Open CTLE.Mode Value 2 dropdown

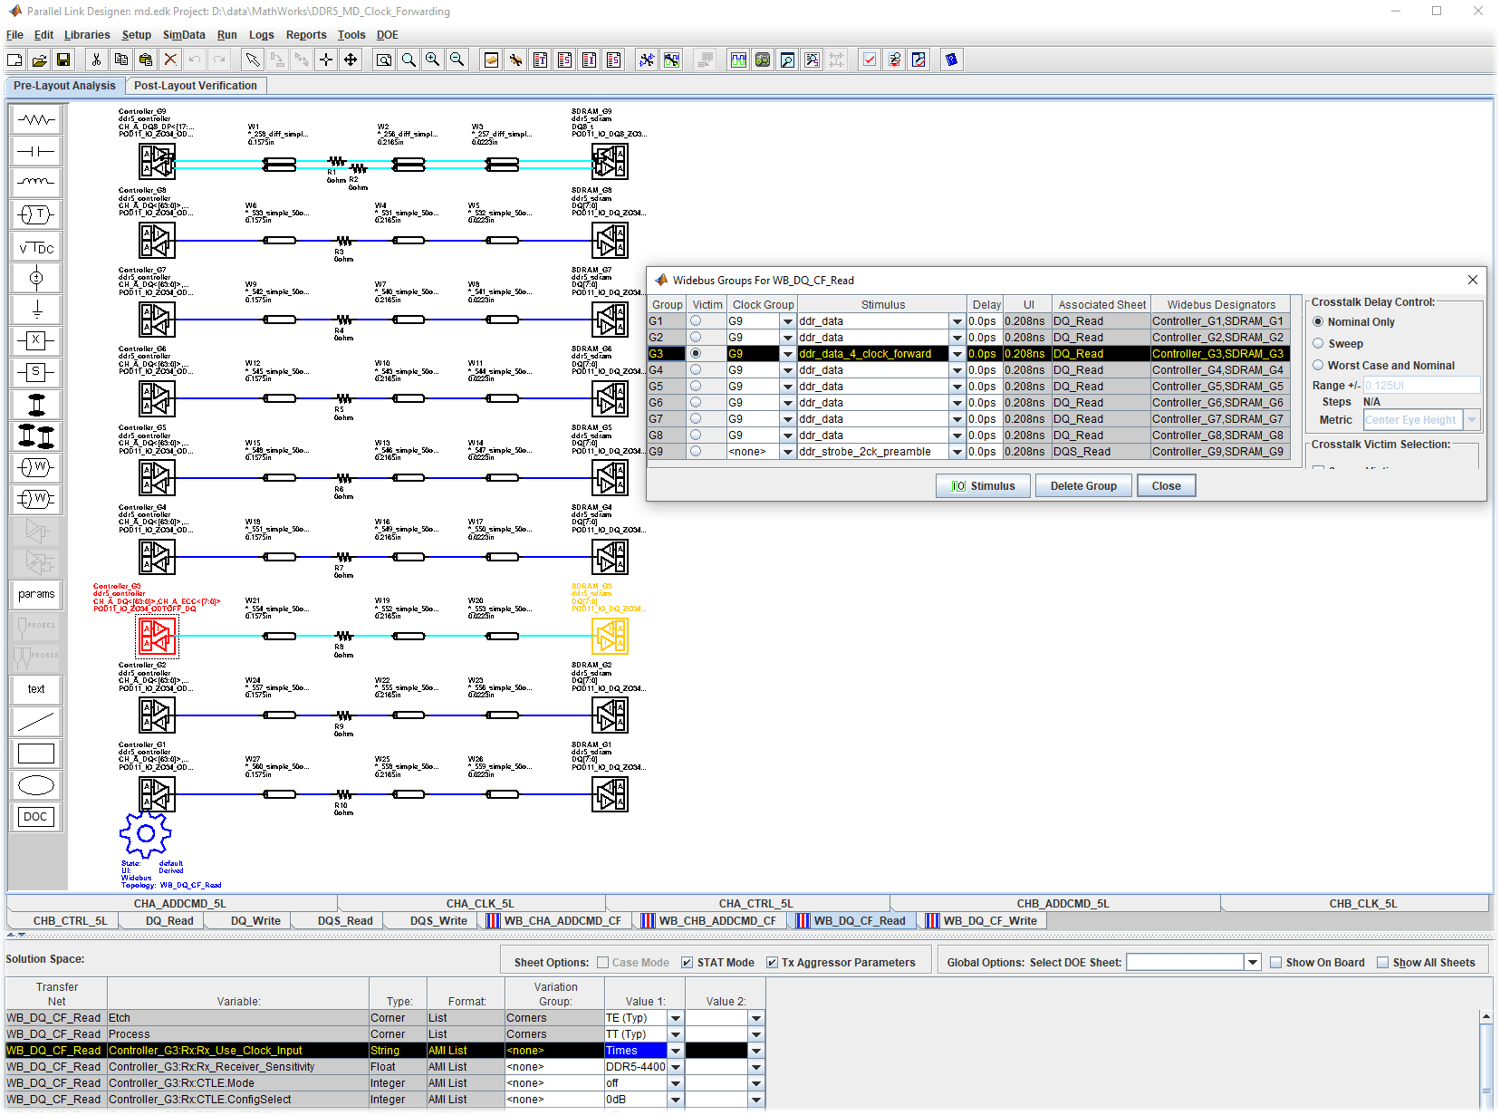pyautogui.click(x=756, y=1083)
